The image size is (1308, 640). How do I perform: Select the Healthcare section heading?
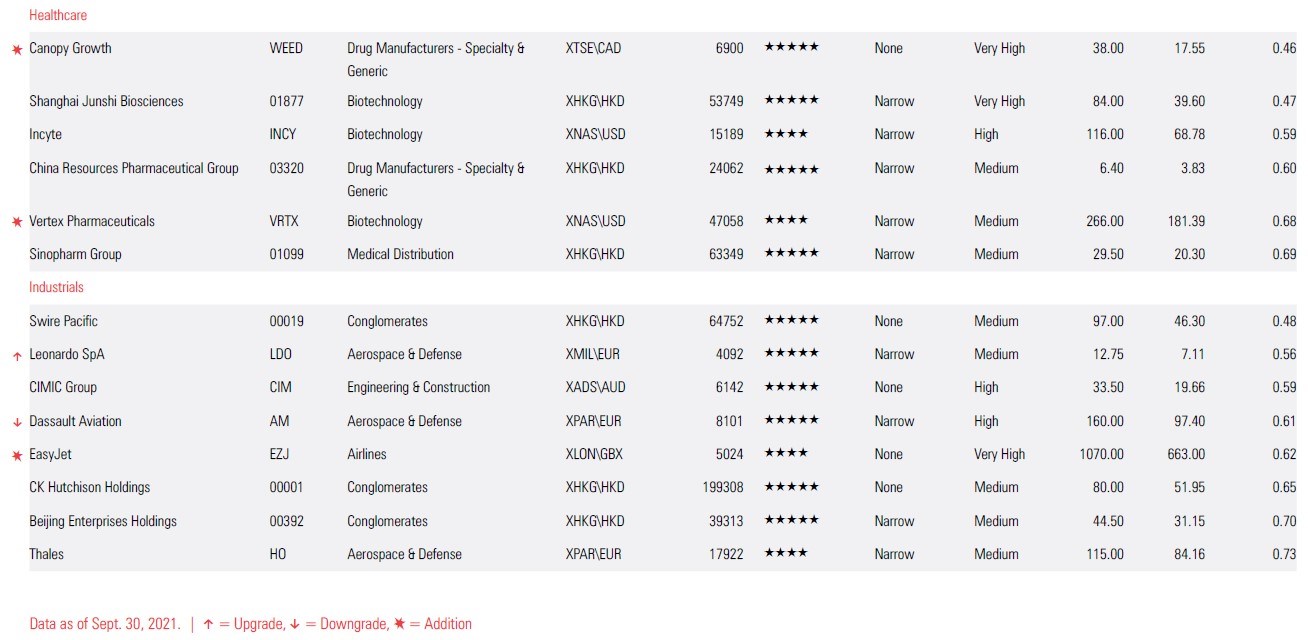(58, 16)
